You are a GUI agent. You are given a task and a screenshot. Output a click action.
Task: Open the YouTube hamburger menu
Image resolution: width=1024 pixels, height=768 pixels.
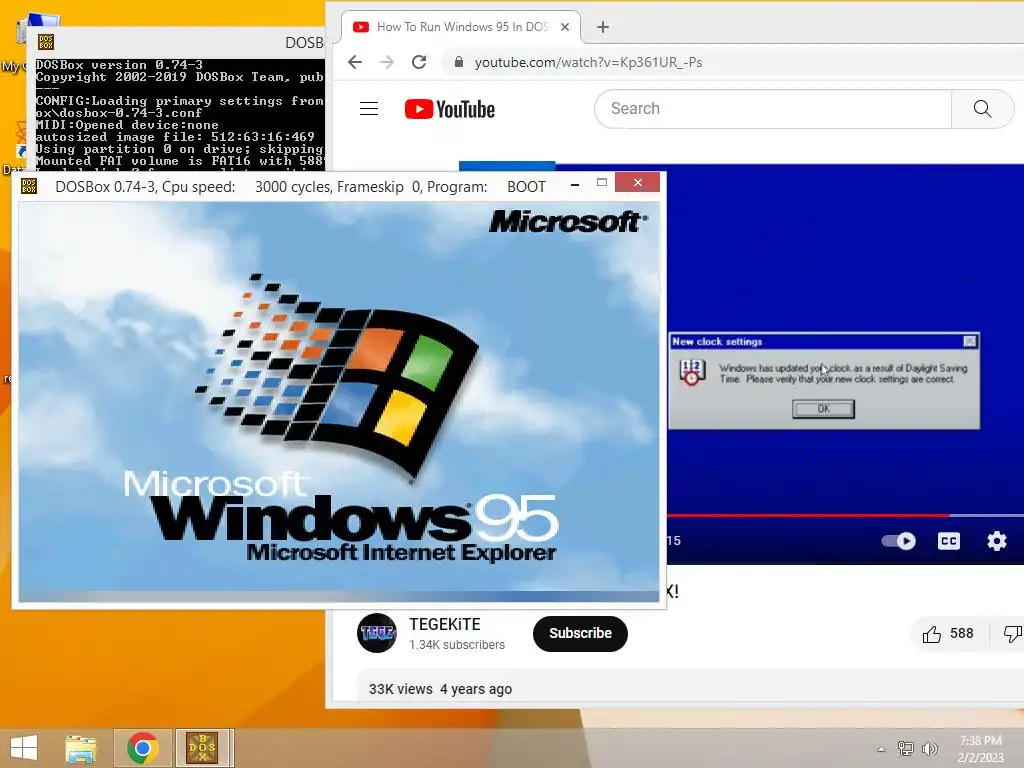pos(369,108)
